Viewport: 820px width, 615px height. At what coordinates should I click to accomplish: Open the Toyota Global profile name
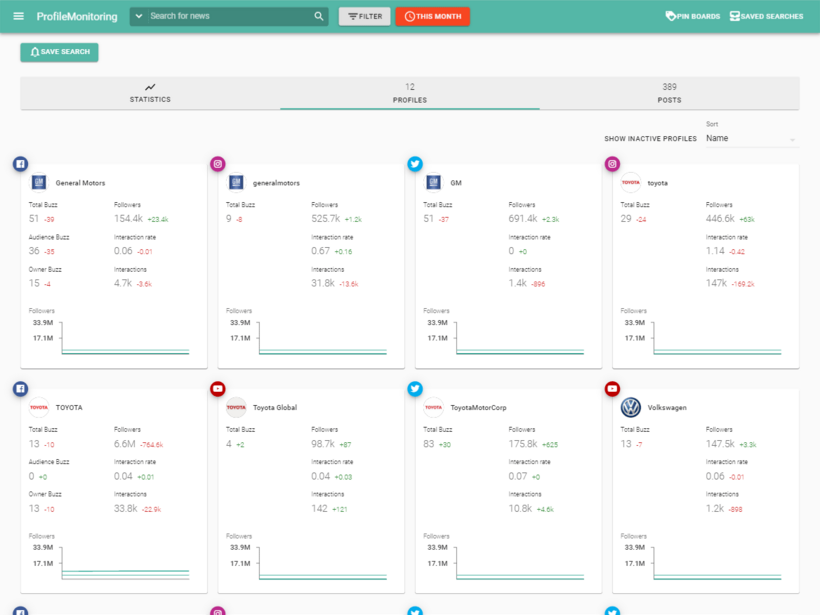point(275,407)
